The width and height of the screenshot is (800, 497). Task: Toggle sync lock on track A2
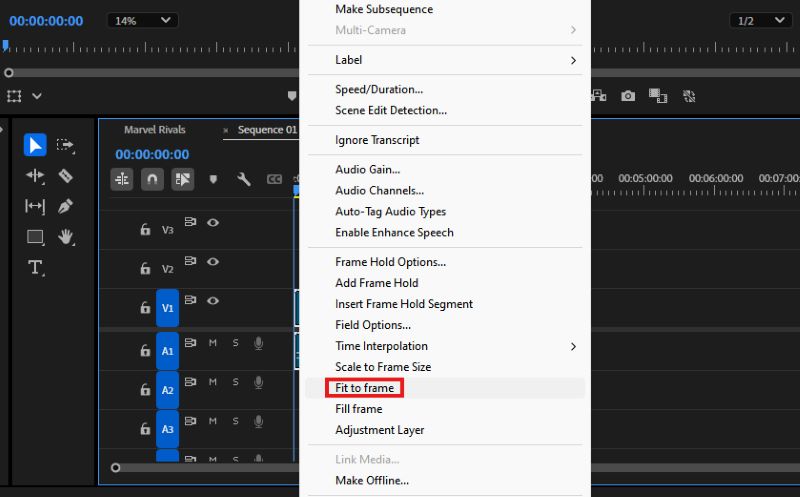click(190, 382)
